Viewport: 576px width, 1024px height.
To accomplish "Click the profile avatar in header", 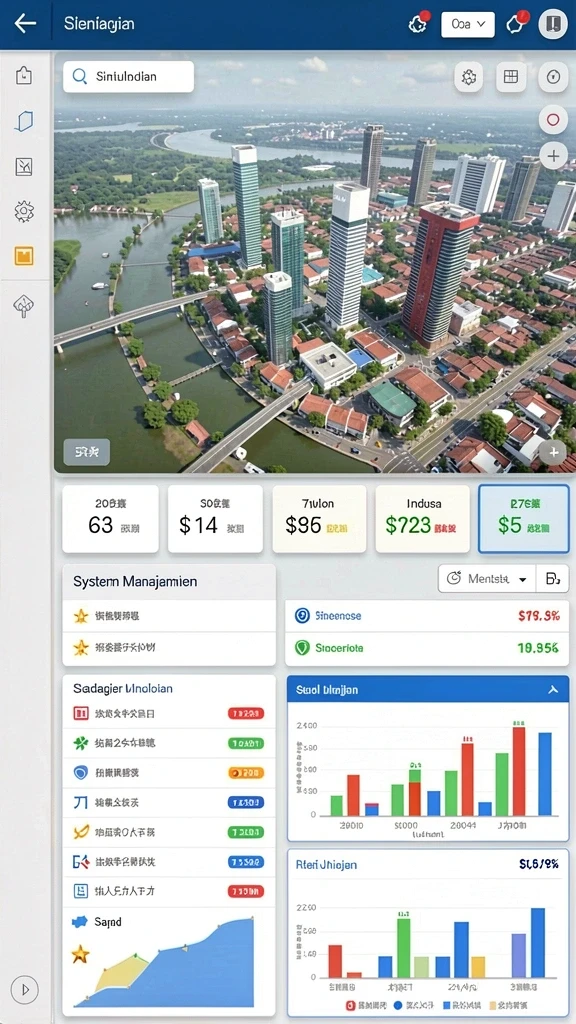I will pos(553,24).
